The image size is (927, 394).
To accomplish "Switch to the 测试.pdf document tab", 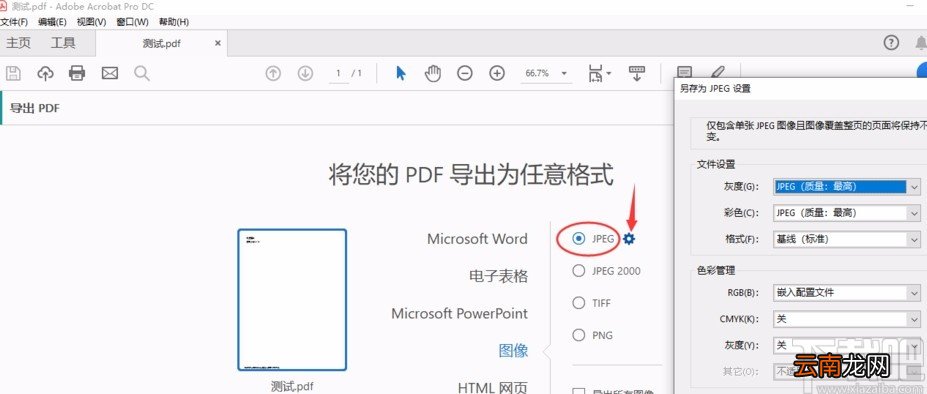I will click(161, 43).
